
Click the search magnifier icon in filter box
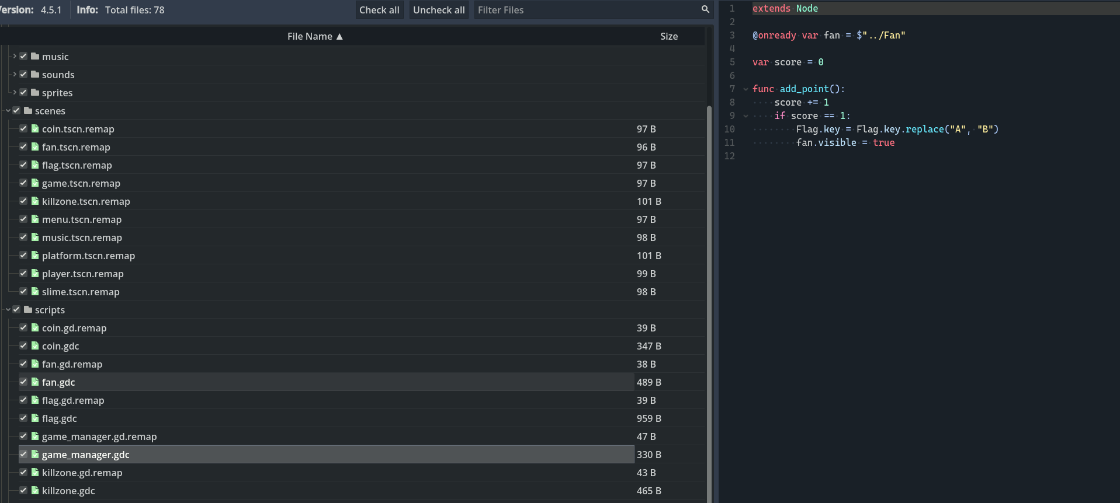pyautogui.click(x=705, y=10)
